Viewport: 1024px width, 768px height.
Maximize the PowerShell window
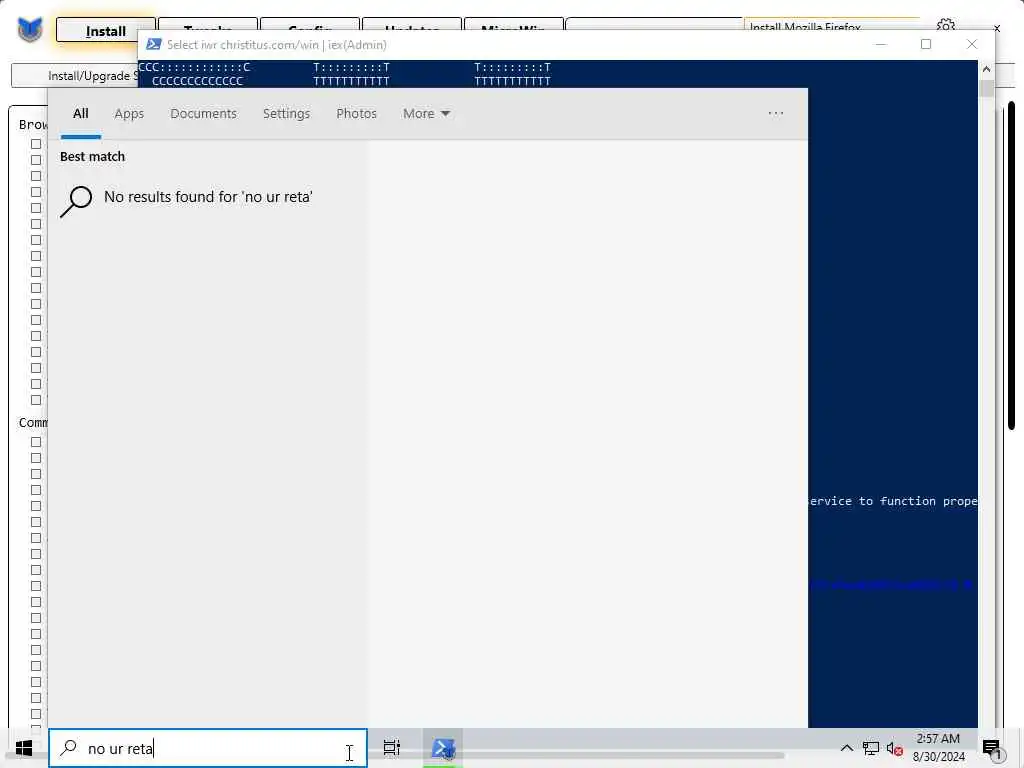tap(925, 44)
